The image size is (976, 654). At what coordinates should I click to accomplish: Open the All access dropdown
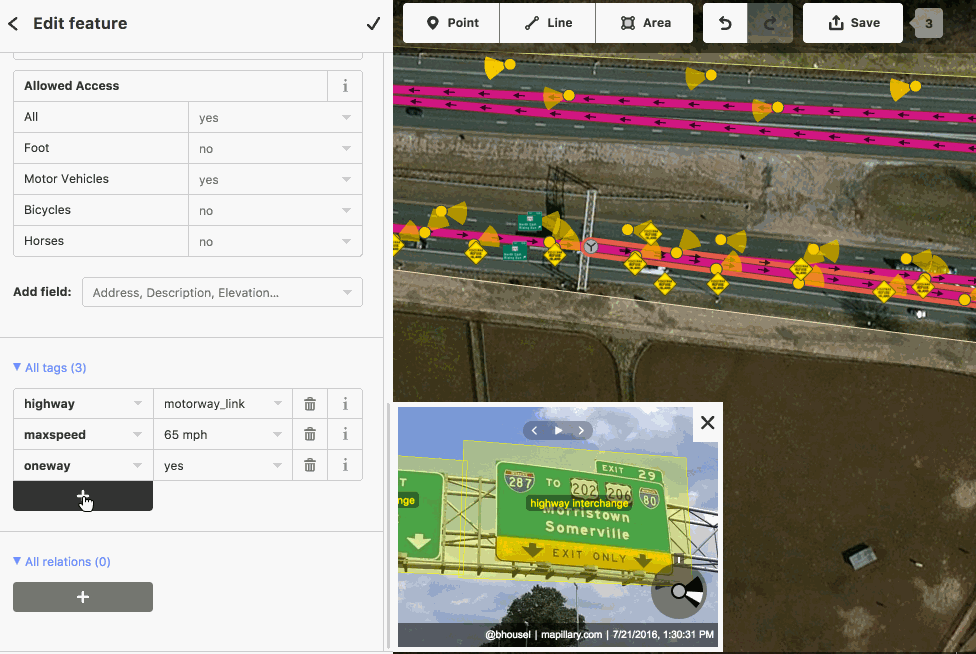coord(275,117)
